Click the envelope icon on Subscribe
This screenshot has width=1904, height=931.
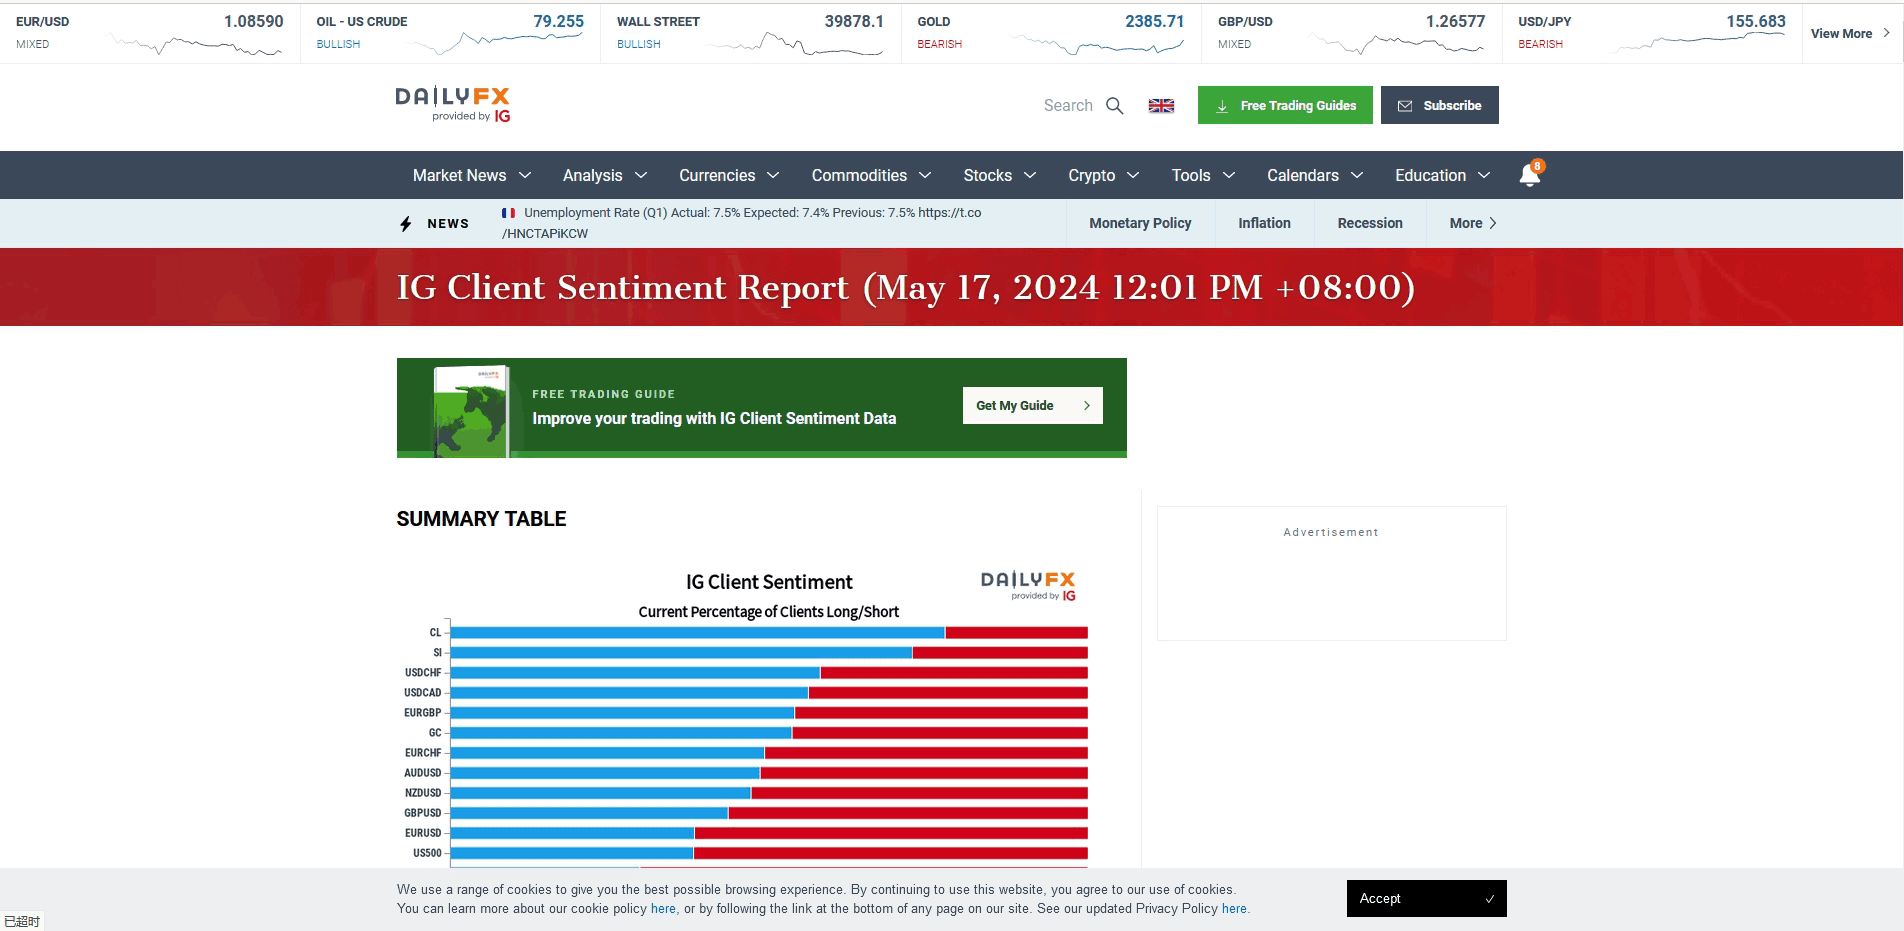[x=1405, y=106]
